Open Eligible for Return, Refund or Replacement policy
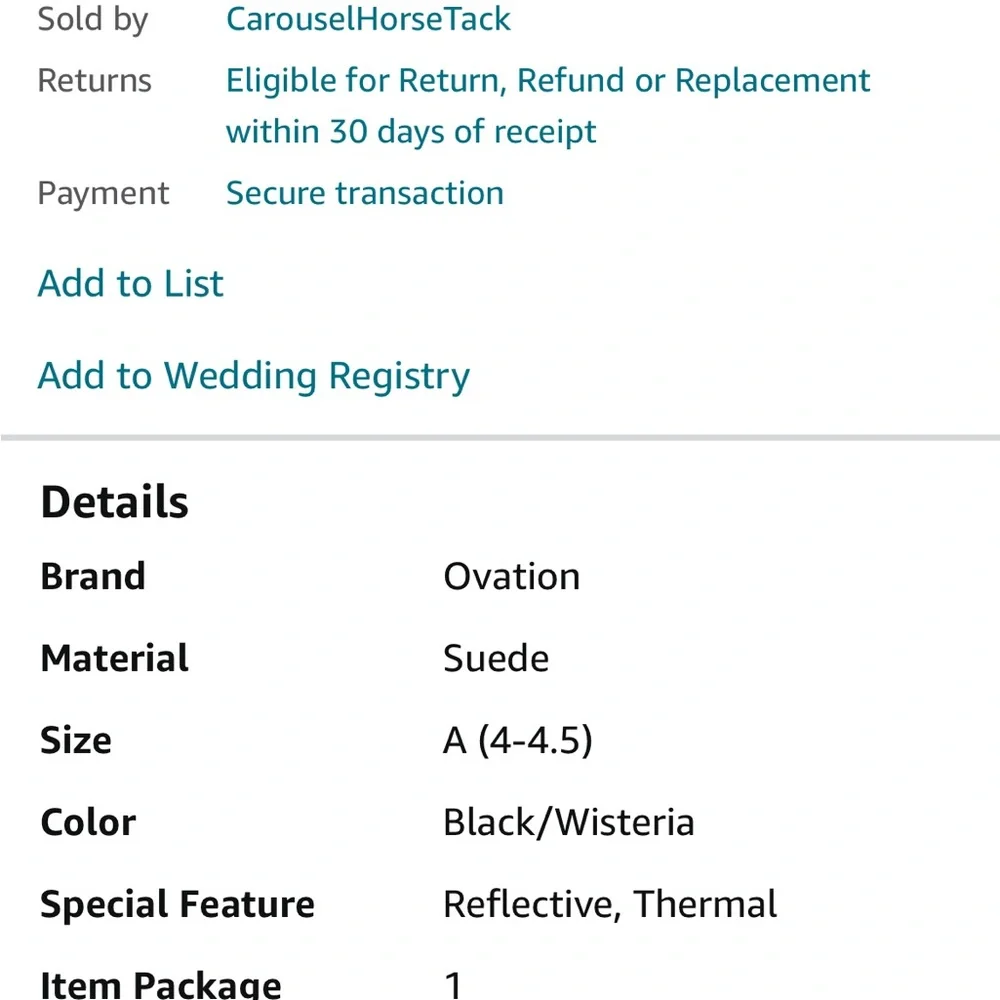The height and width of the screenshot is (1000, 1000). pos(548,81)
